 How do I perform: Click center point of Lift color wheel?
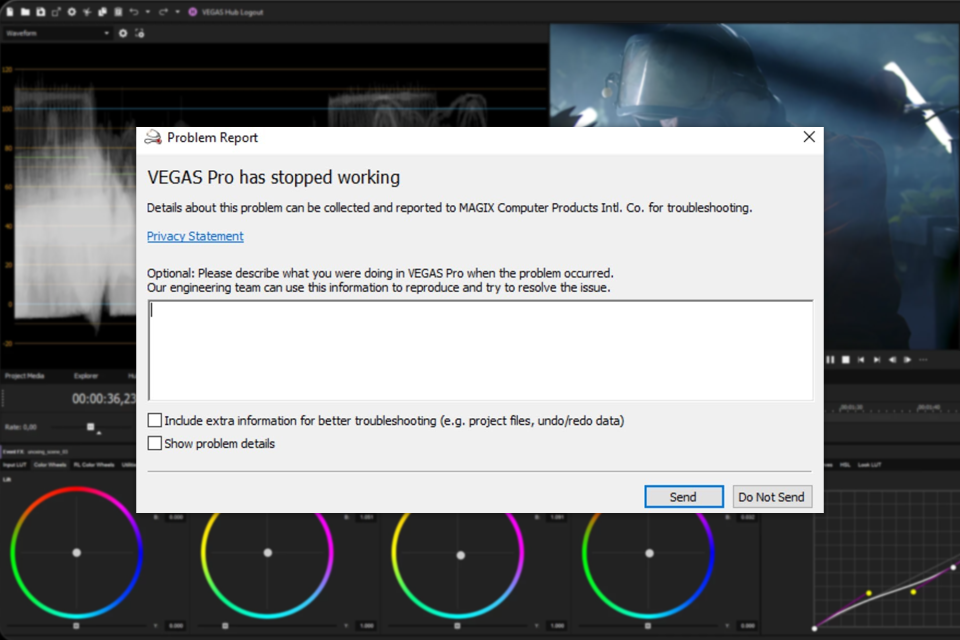pyautogui.click(x=77, y=552)
